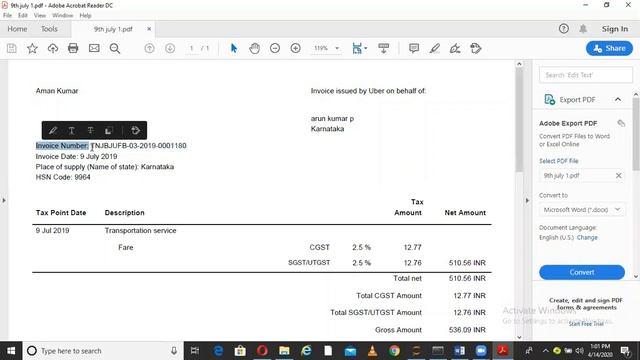Open the zoom level dropdown
The height and width of the screenshot is (360, 640).
click(x=337, y=48)
